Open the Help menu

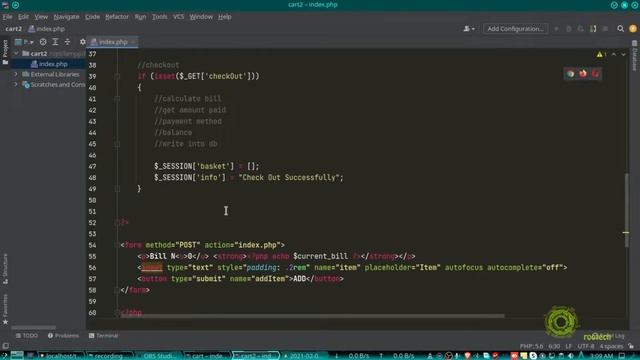224,17
